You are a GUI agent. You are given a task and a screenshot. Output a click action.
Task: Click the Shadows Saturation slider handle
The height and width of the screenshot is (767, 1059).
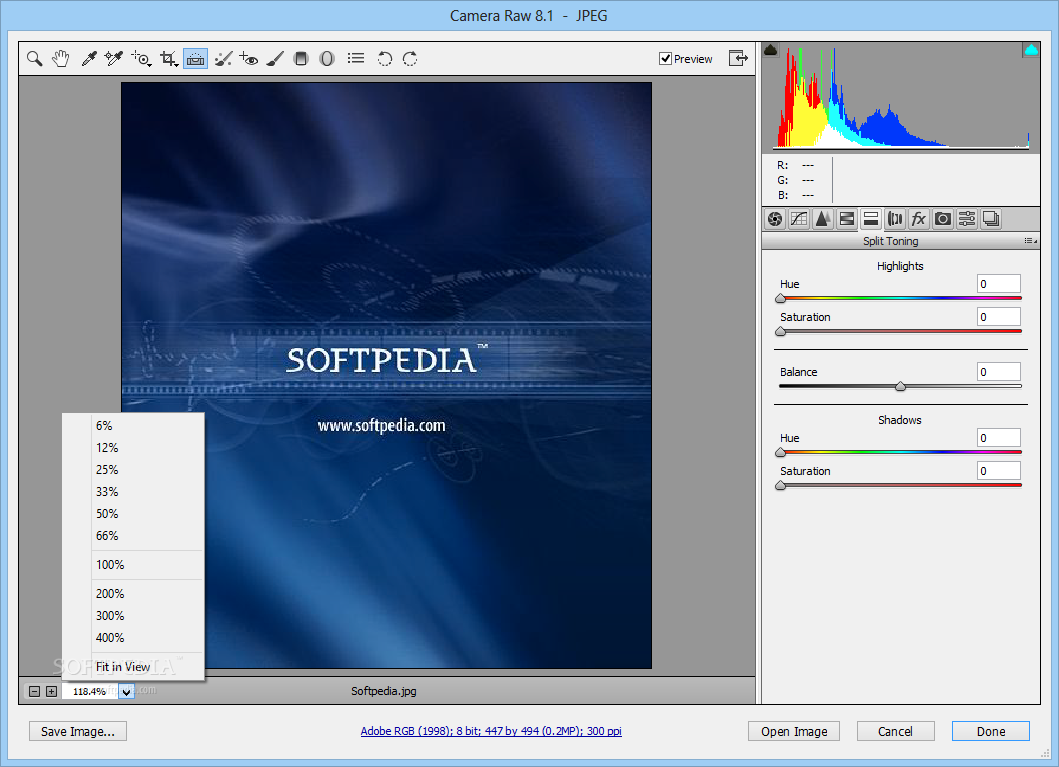[781, 485]
